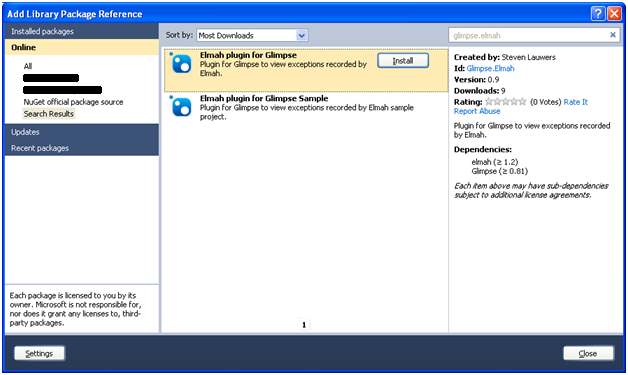Click the Elmah plugin for Glimpse Sample icon
The height and width of the screenshot is (375, 628).
[181, 107]
